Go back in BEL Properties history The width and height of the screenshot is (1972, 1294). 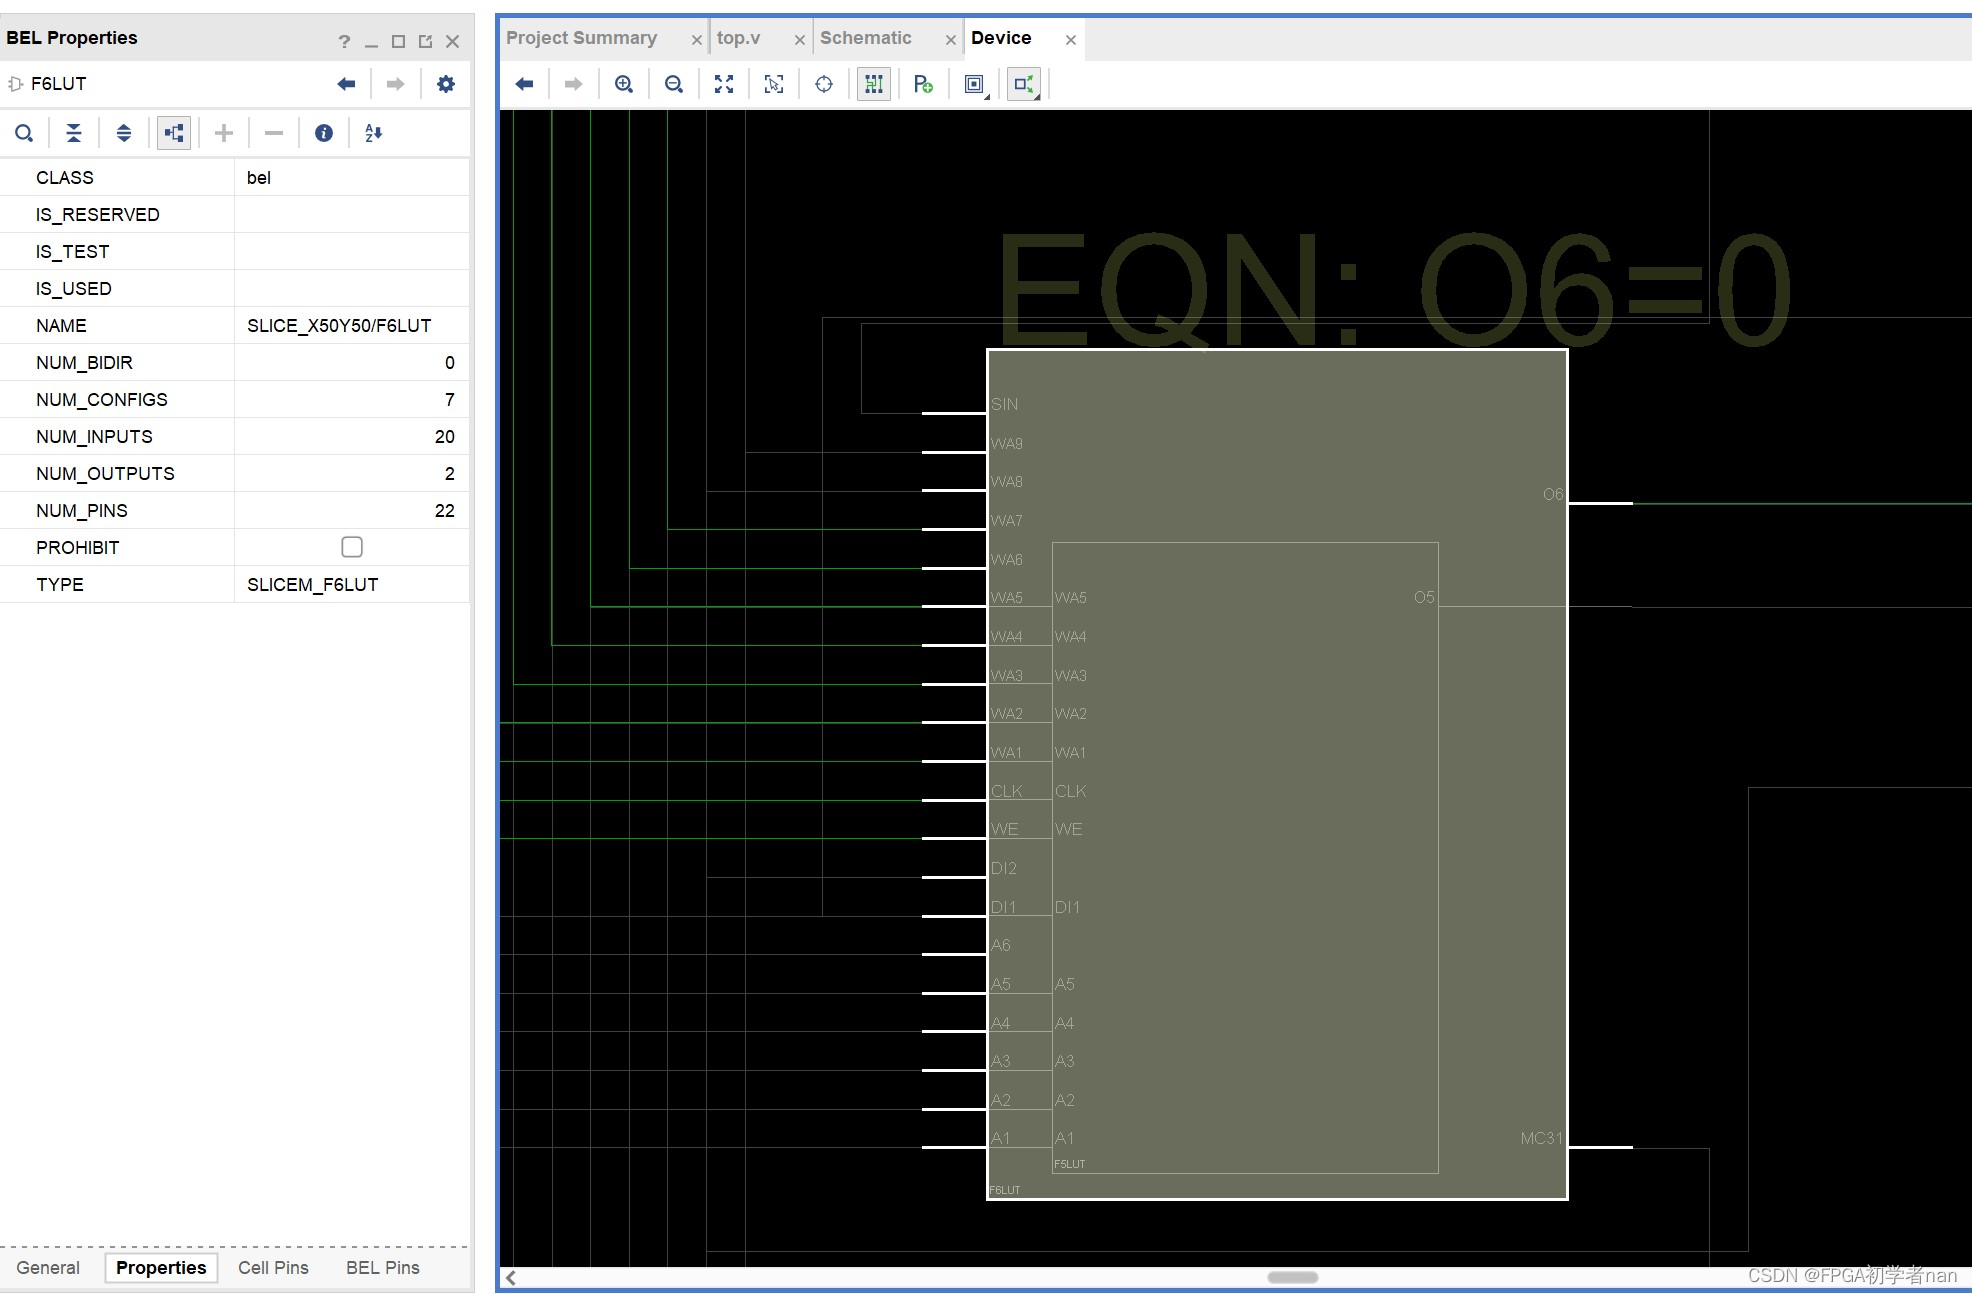tap(346, 84)
